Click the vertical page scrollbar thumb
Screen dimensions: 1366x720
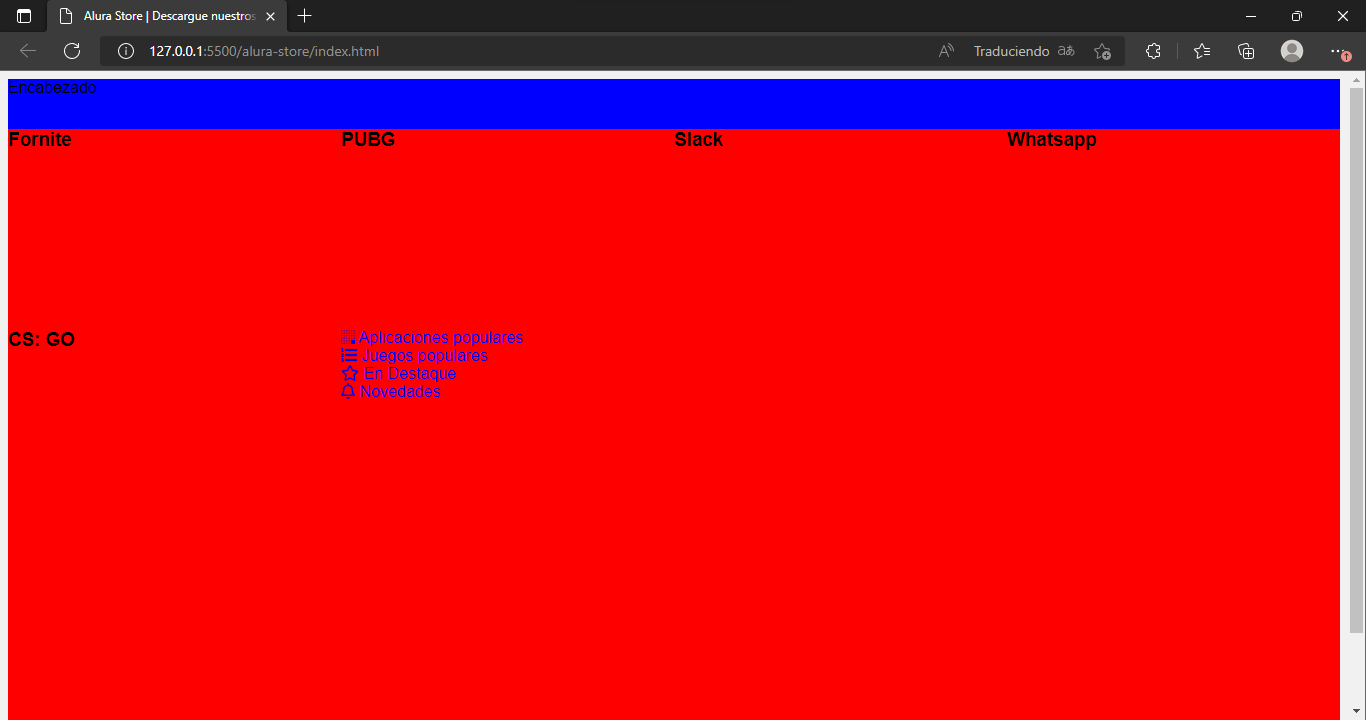pos(1356,360)
